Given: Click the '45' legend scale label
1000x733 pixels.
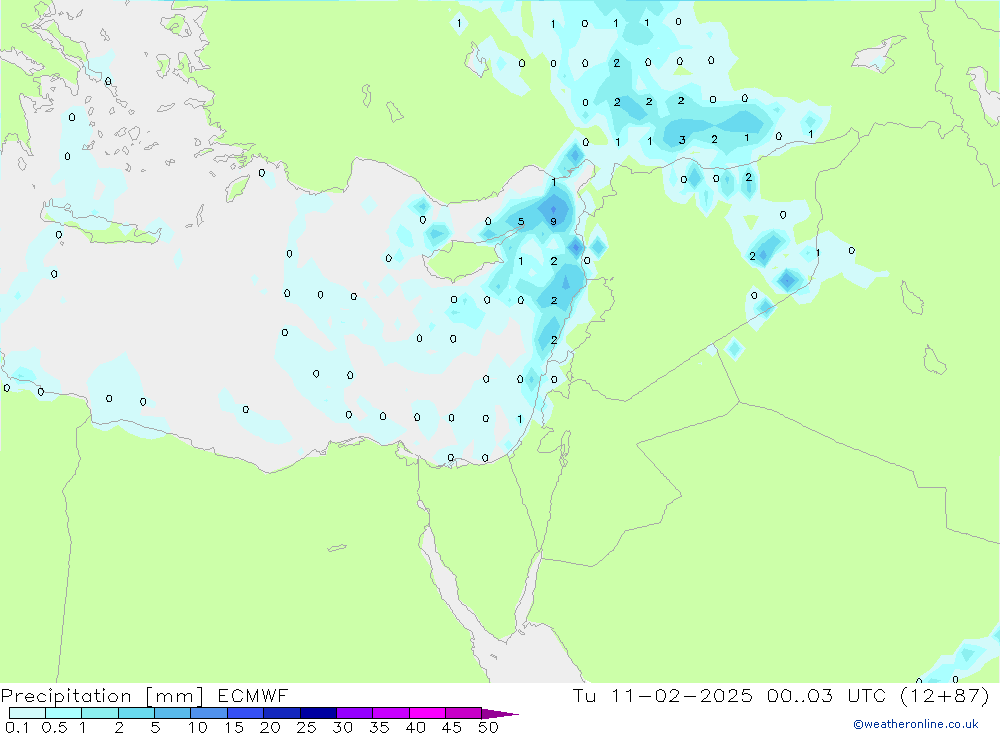Looking at the screenshot, I should [452, 727].
